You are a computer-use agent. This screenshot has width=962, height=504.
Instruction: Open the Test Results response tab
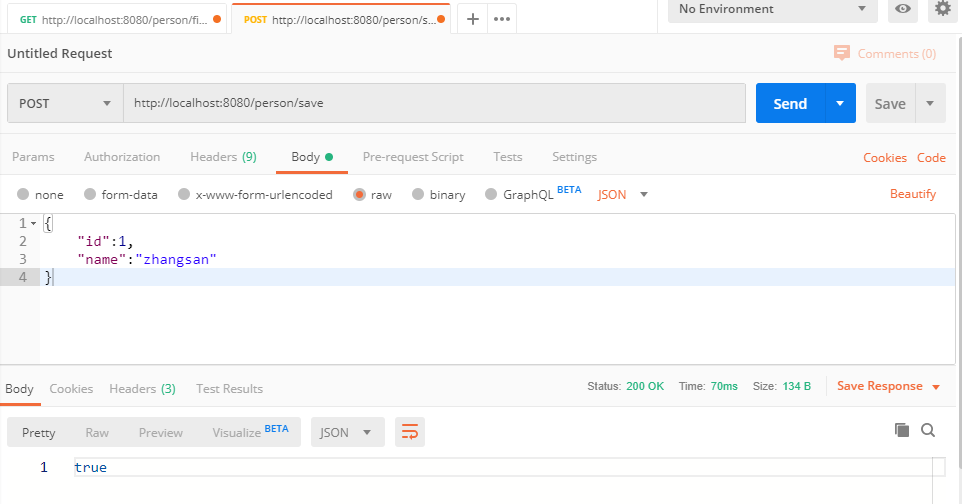(229, 389)
